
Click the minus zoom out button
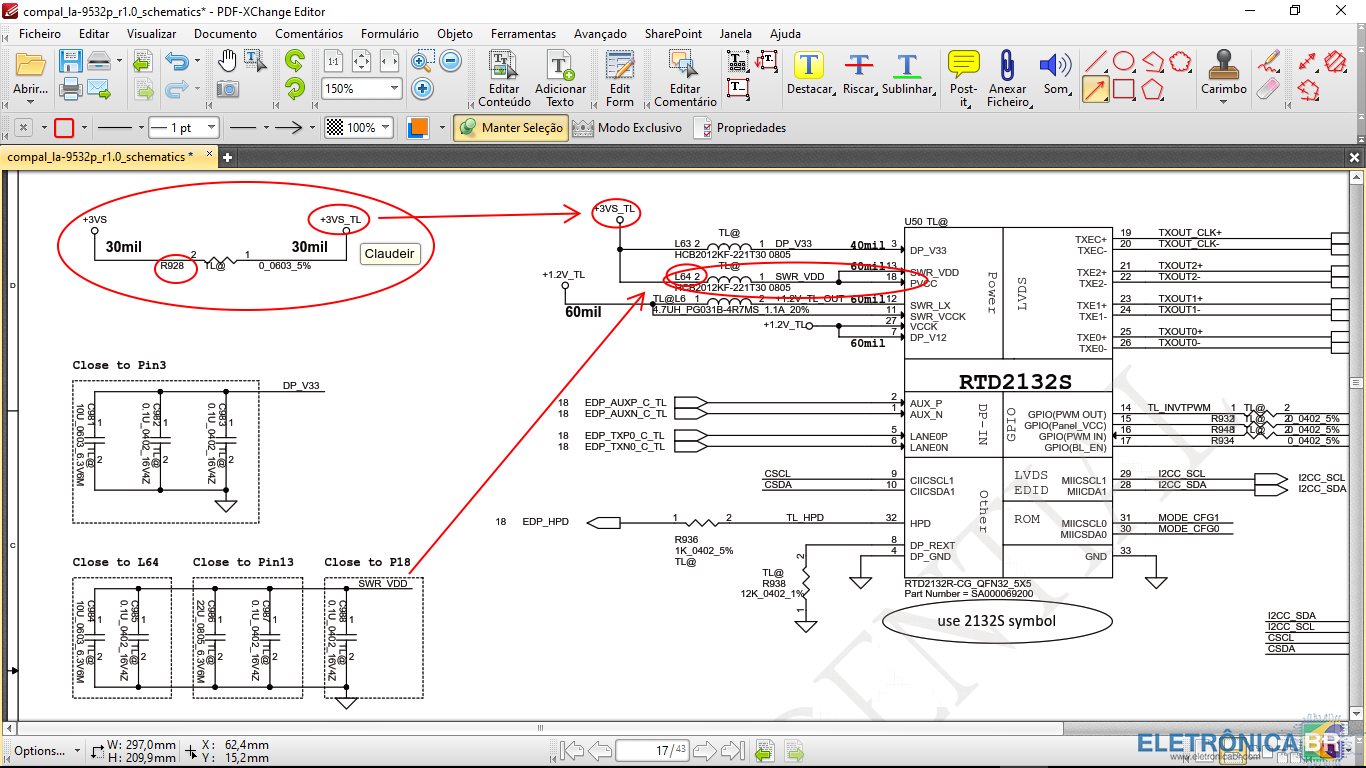(x=451, y=62)
